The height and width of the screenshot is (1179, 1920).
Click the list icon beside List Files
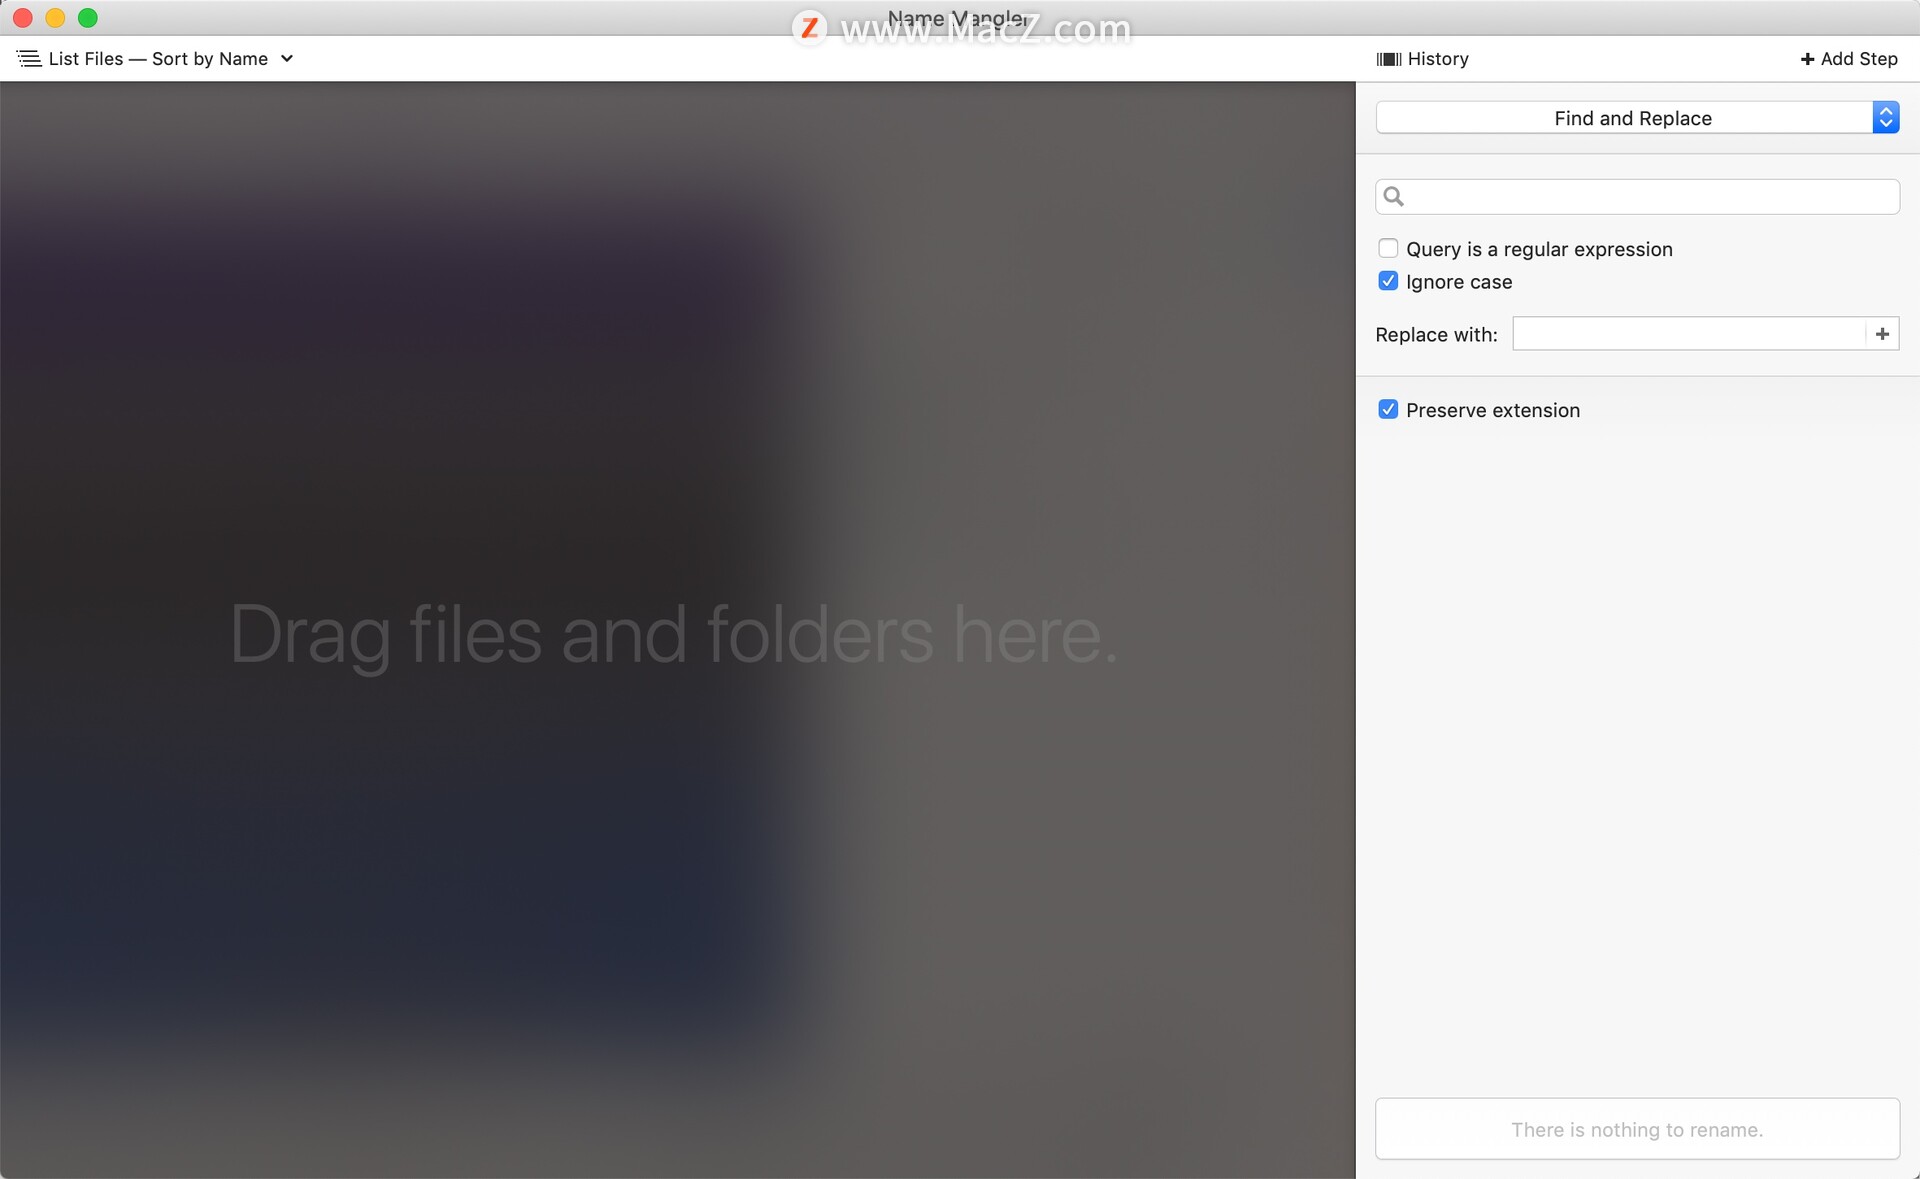tap(29, 59)
